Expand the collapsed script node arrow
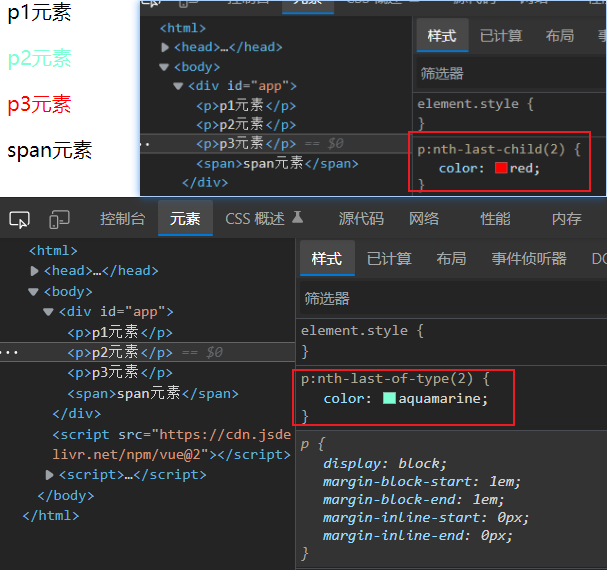The image size is (607, 570). (x=50, y=475)
